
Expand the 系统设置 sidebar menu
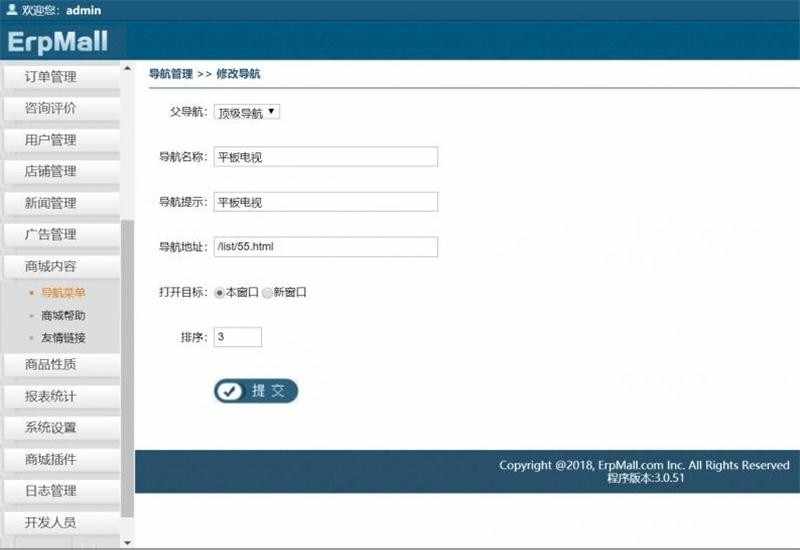click(61, 428)
